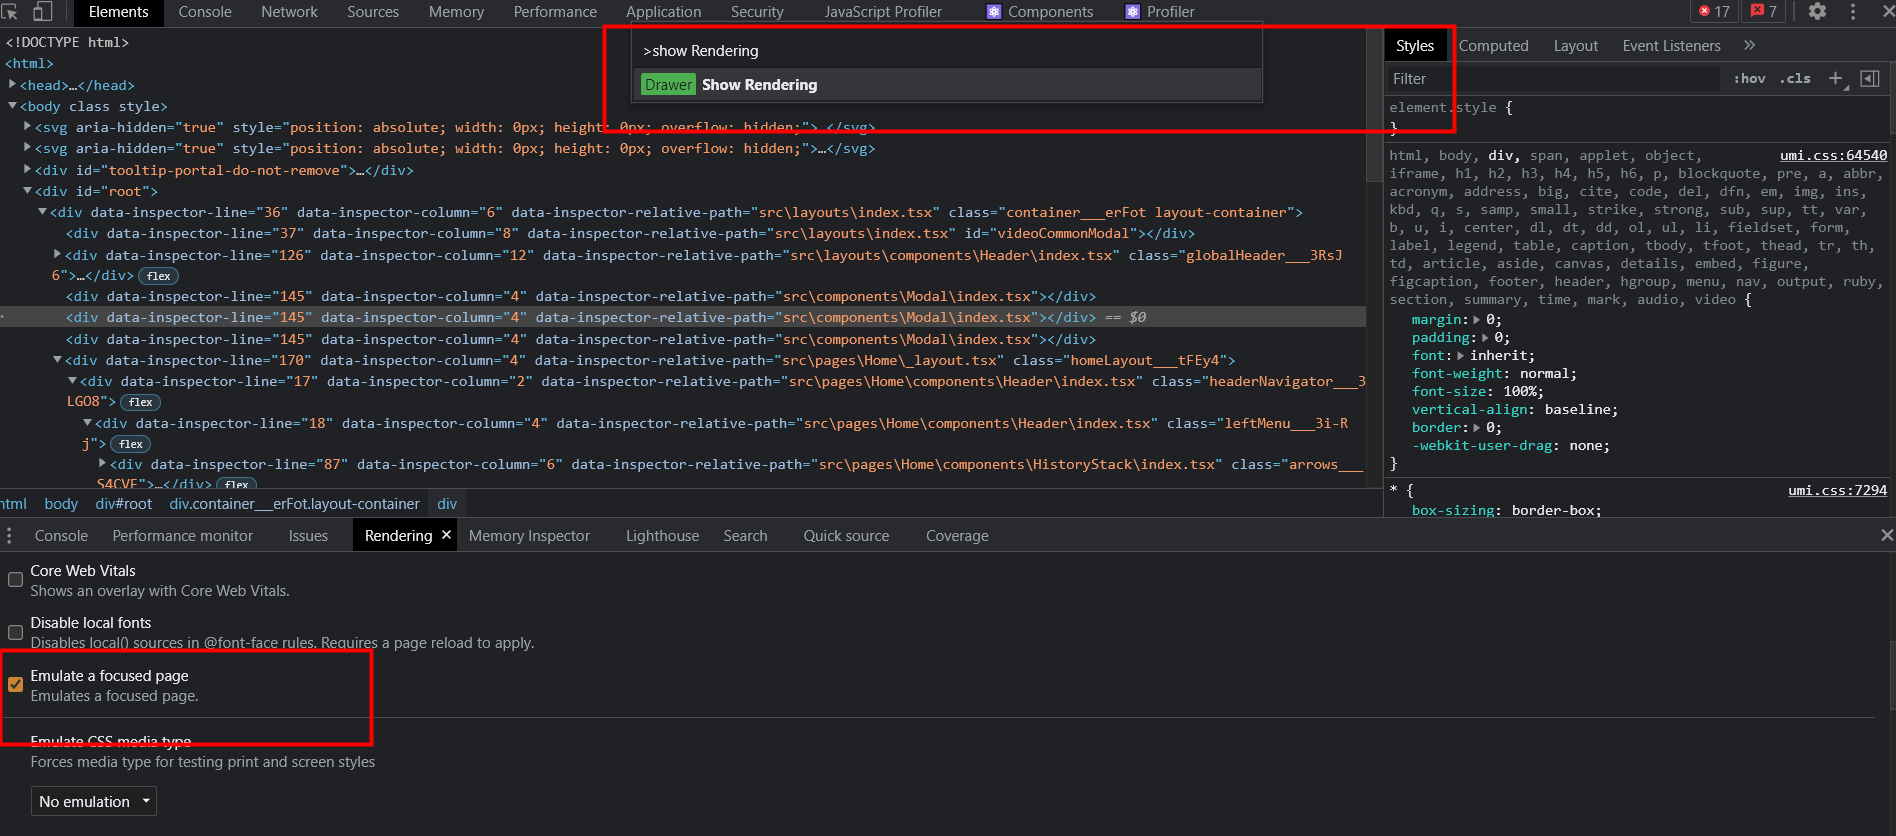Image resolution: width=1896 pixels, height=836 pixels.
Task: Open the DevTools three-dot customize menu
Action: pos(1853,11)
